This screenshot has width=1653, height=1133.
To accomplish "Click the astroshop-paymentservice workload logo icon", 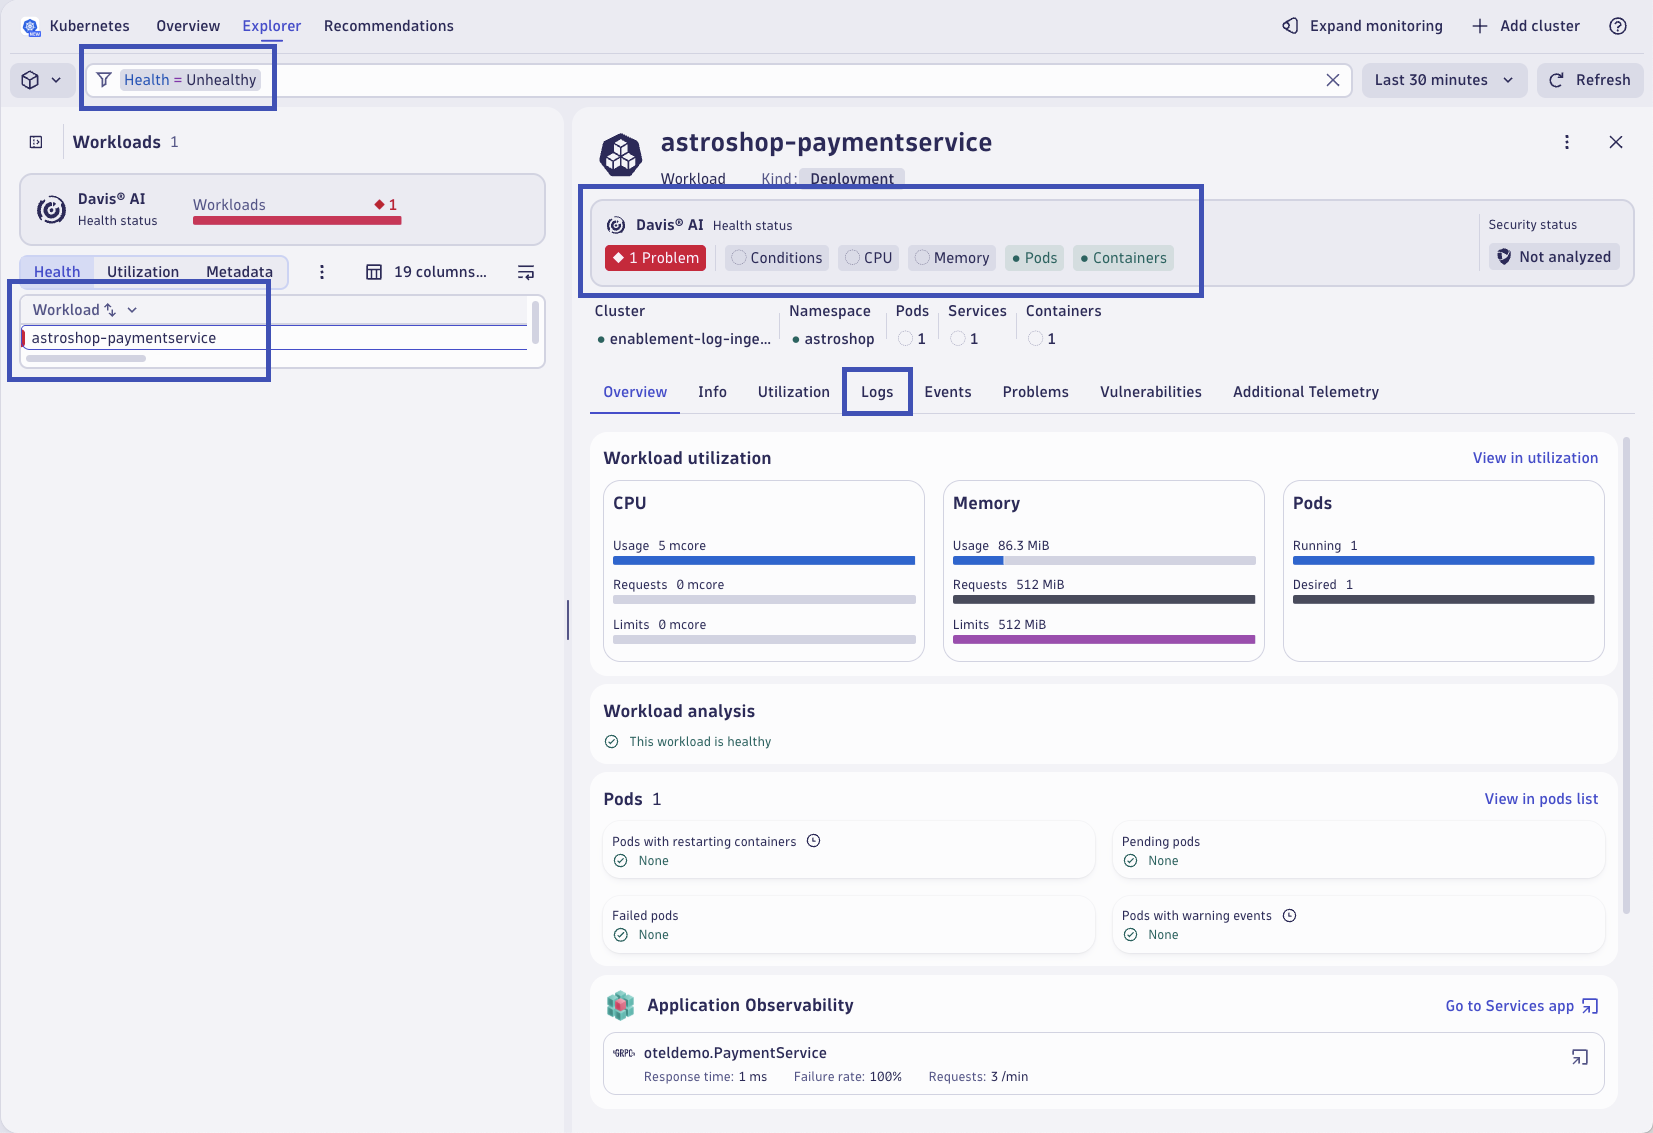I will coord(621,155).
